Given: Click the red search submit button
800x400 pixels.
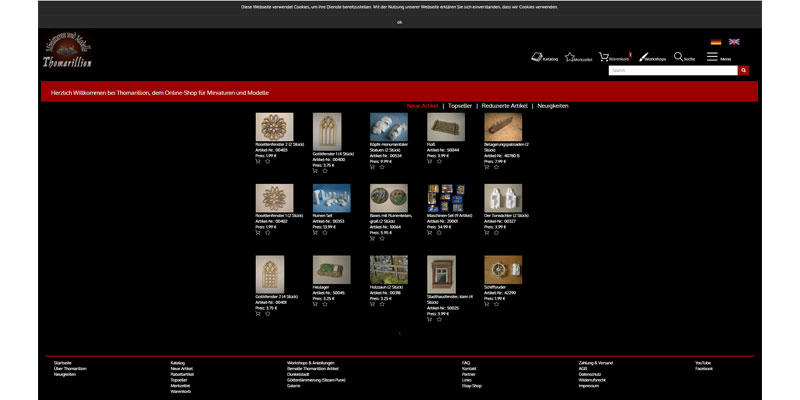Looking at the screenshot, I should tap(744, 71).
